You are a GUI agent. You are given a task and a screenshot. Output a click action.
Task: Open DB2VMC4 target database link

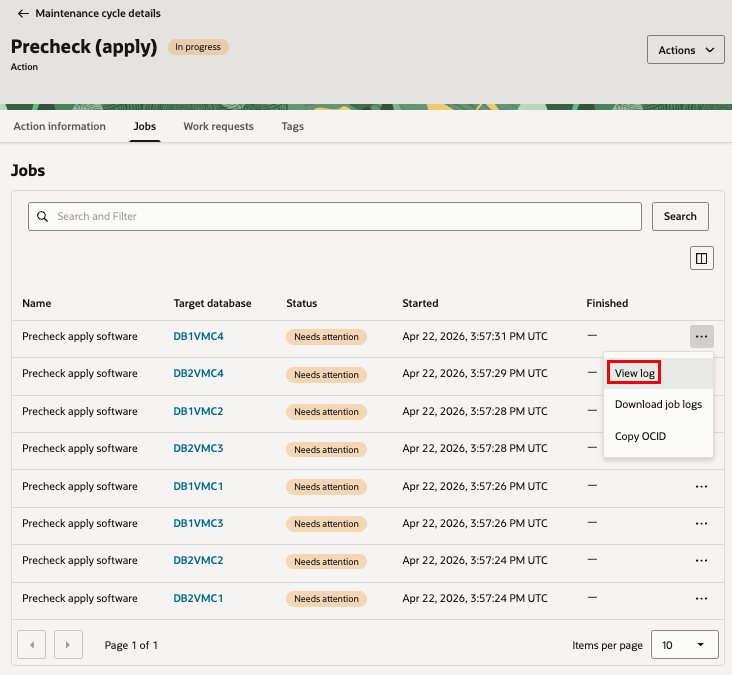[198, 373]
